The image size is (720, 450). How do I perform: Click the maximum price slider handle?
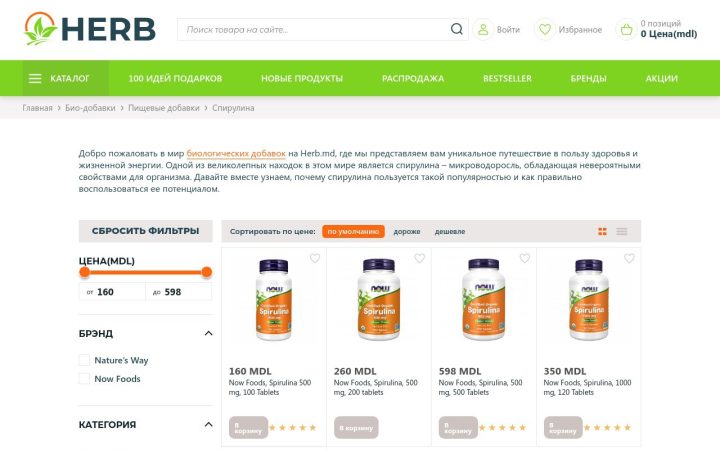tap(207, 272)
